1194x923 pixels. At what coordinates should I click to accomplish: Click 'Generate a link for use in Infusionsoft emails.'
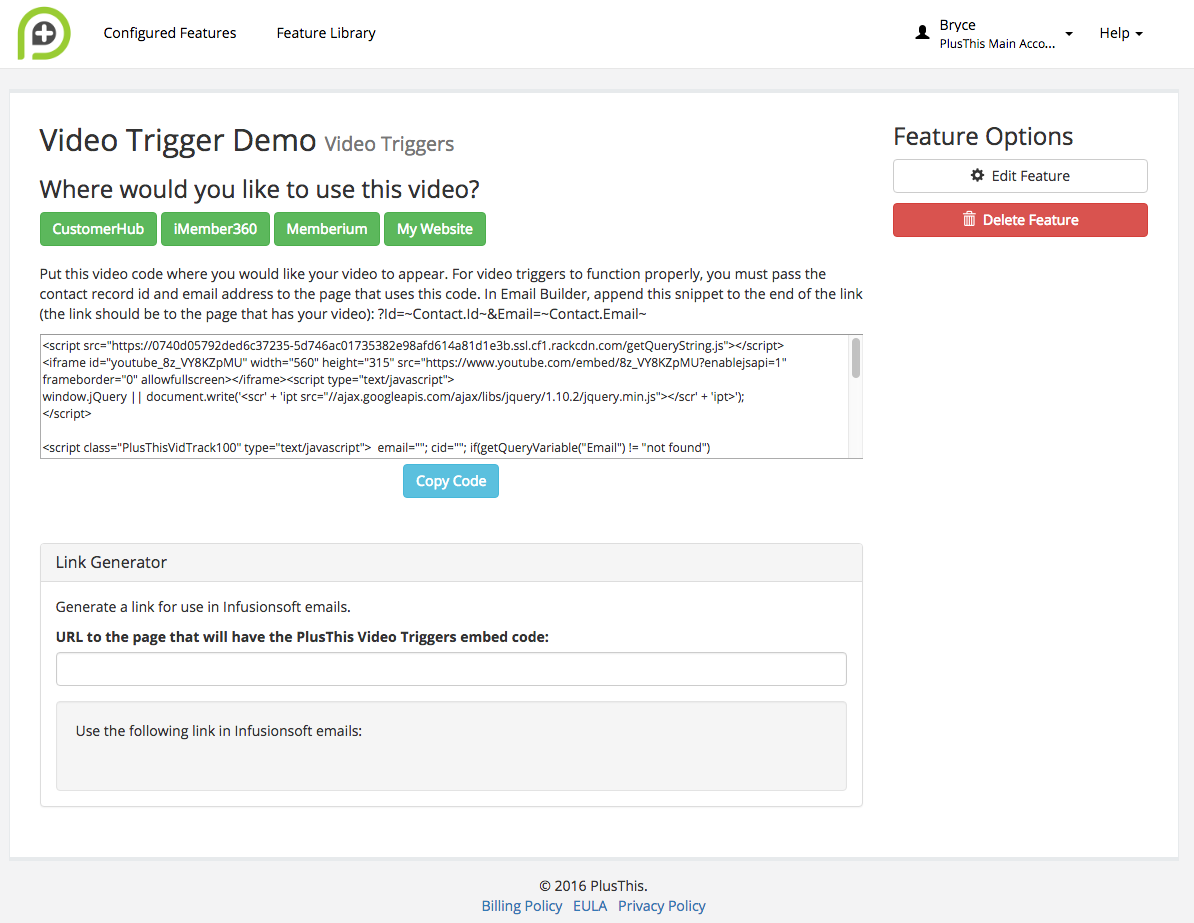point(203,607)
